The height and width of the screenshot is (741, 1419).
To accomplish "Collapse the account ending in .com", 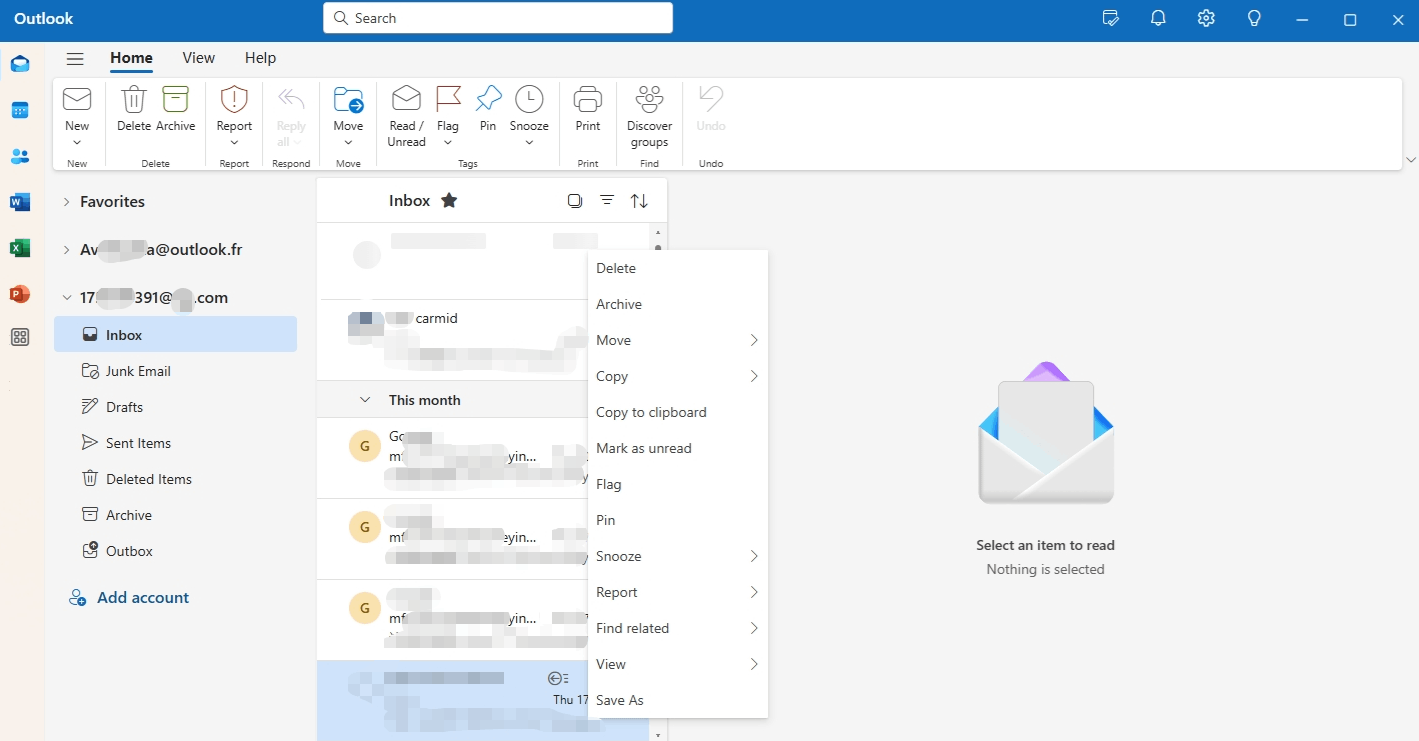I will [66, 297].
